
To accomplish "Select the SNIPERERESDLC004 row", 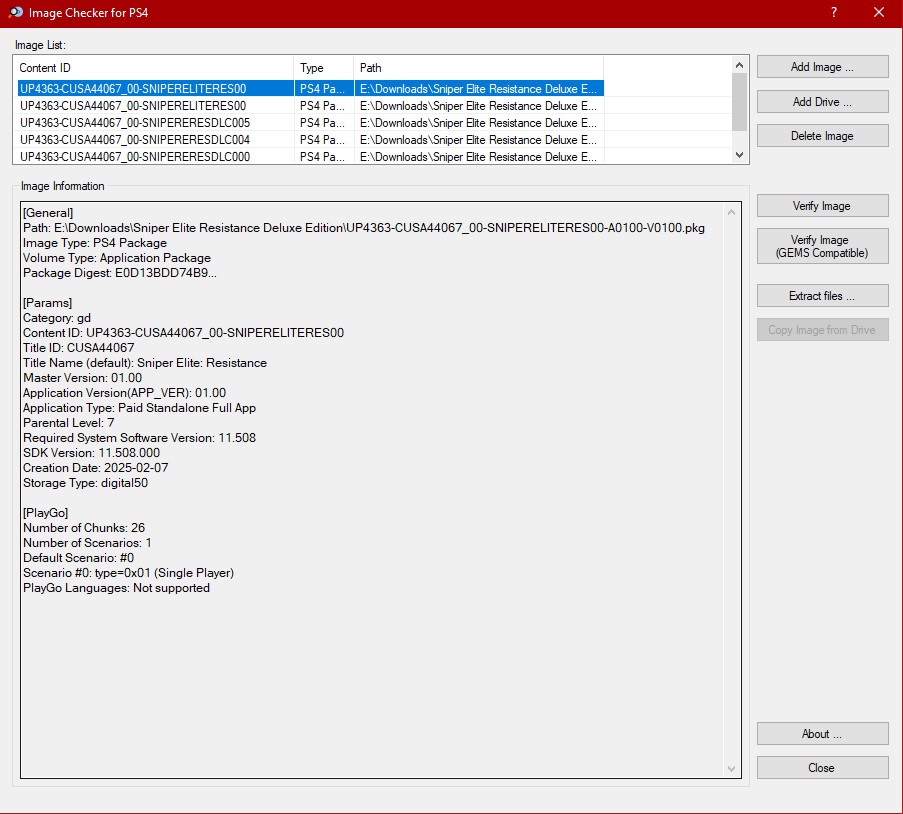I will click(x=311, y=140).
